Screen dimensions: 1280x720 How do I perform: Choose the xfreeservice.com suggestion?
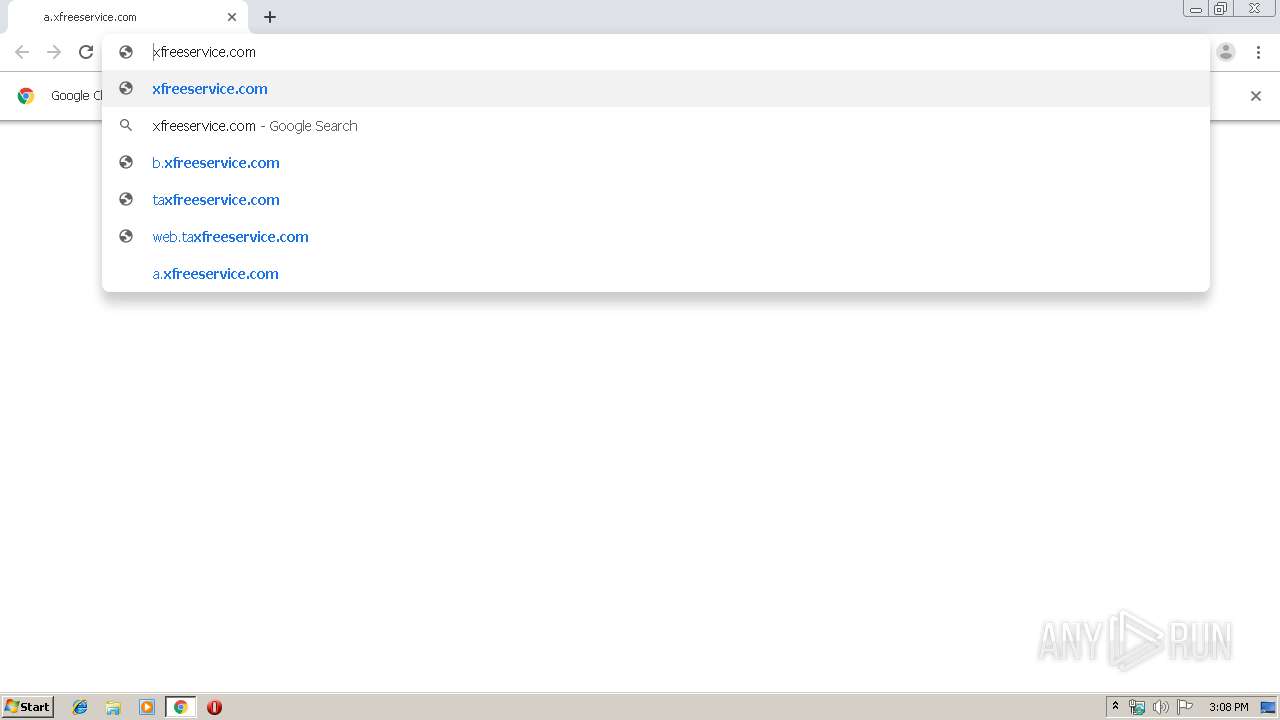point(656,89)
